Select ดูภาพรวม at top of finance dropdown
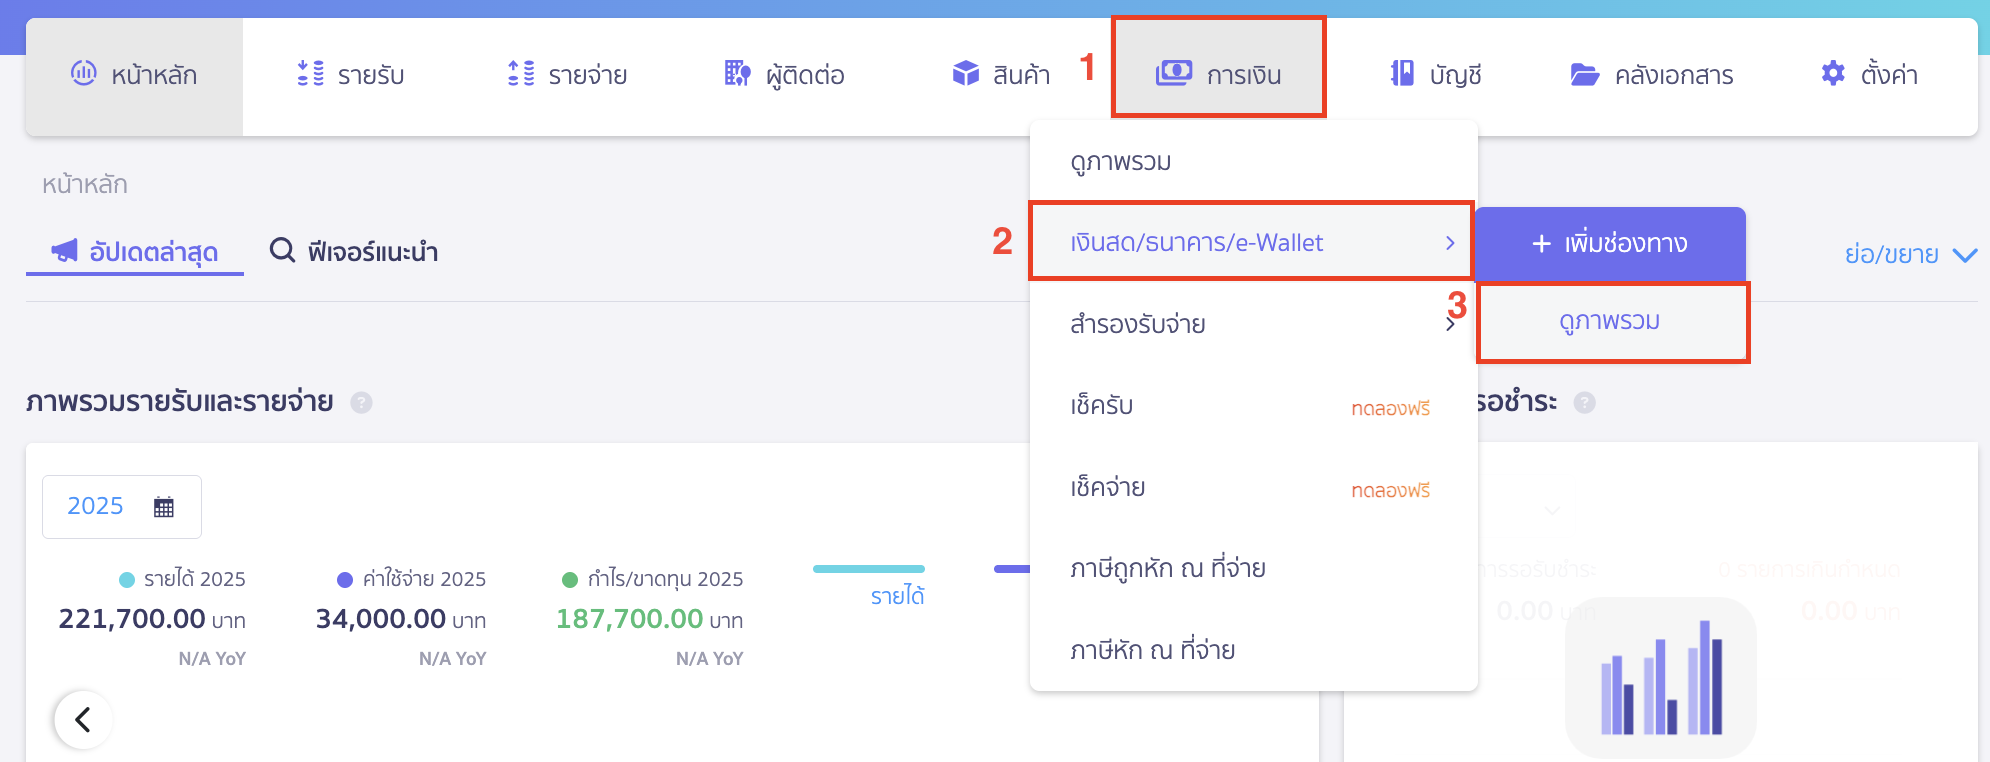This screenshot has height=762, width=1990. (1254, 162)
